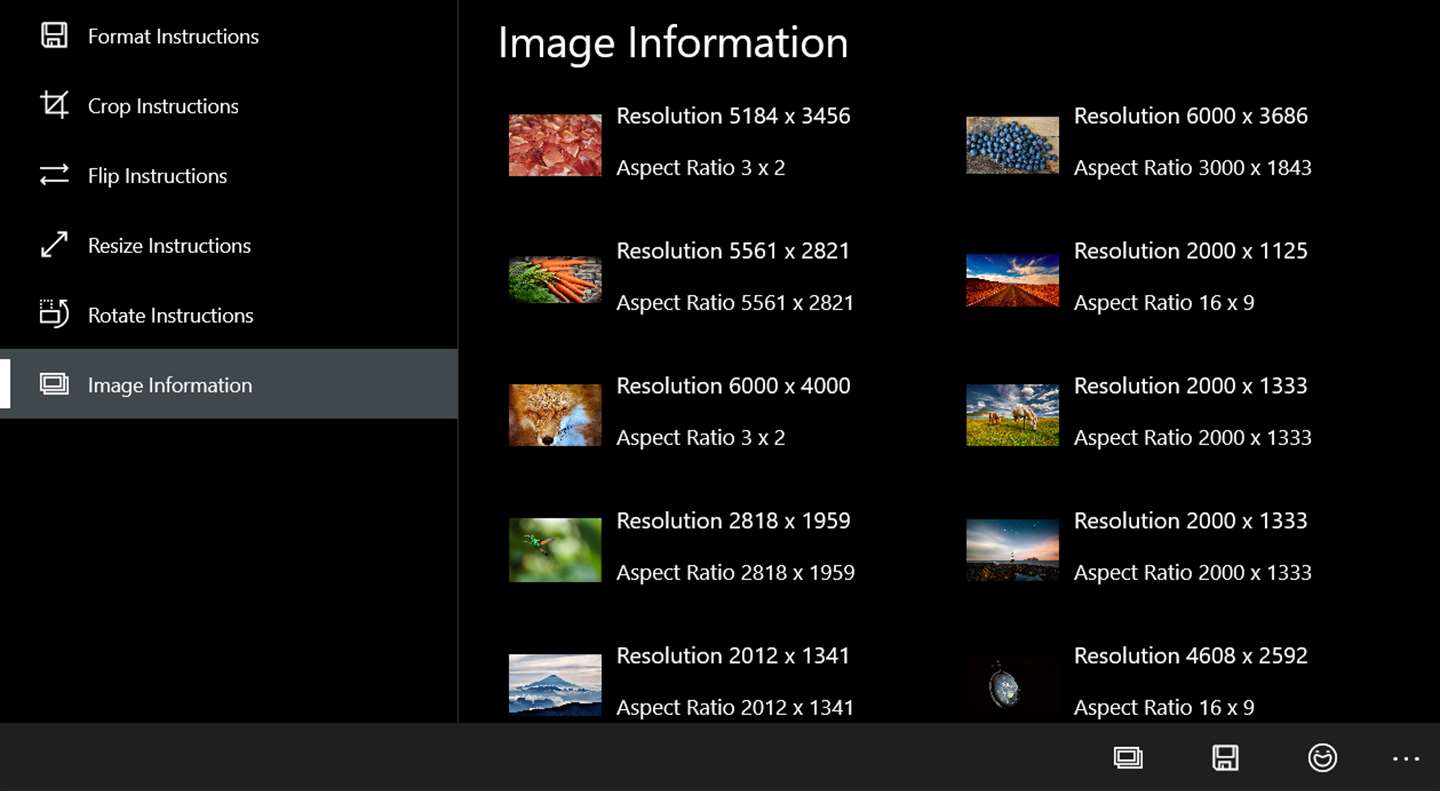Open the more options ellipsis menu
The height and width of the screenshot is (791, 1440).
(1406, 759)
